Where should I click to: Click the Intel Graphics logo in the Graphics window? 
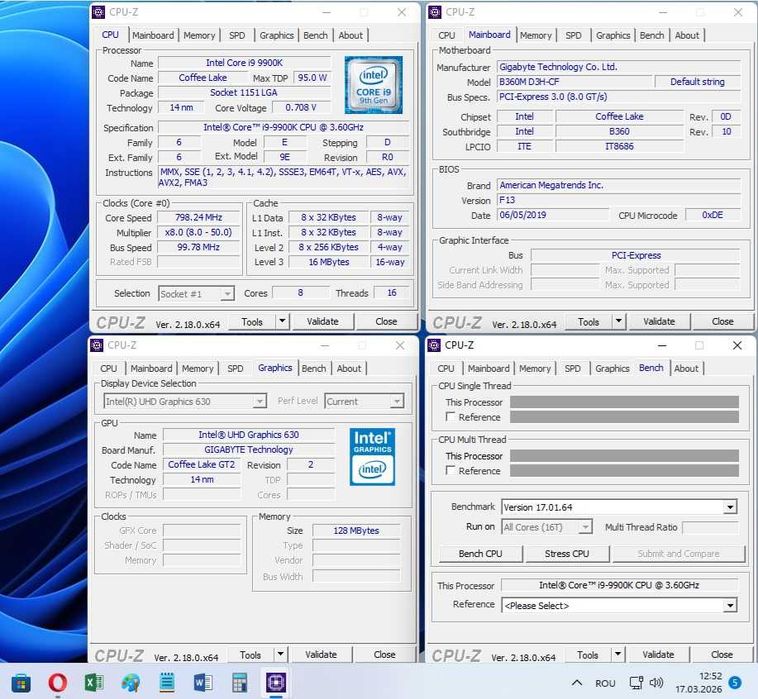[x=372, y=456]
